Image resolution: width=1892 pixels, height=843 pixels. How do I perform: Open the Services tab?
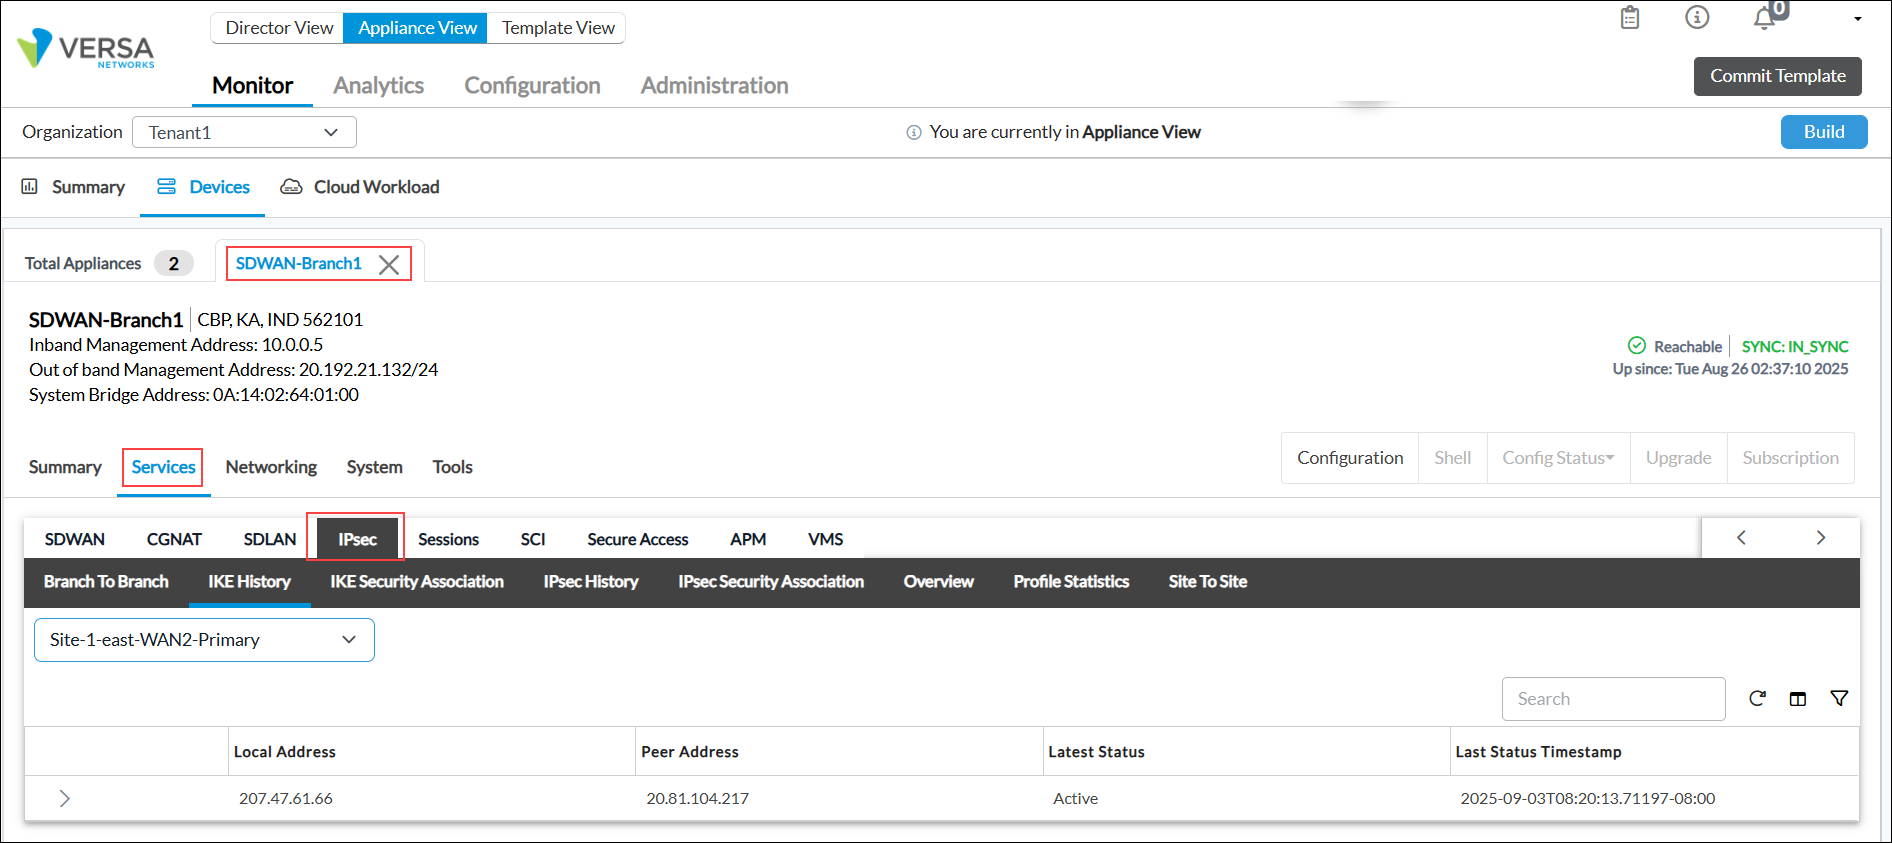163,467
